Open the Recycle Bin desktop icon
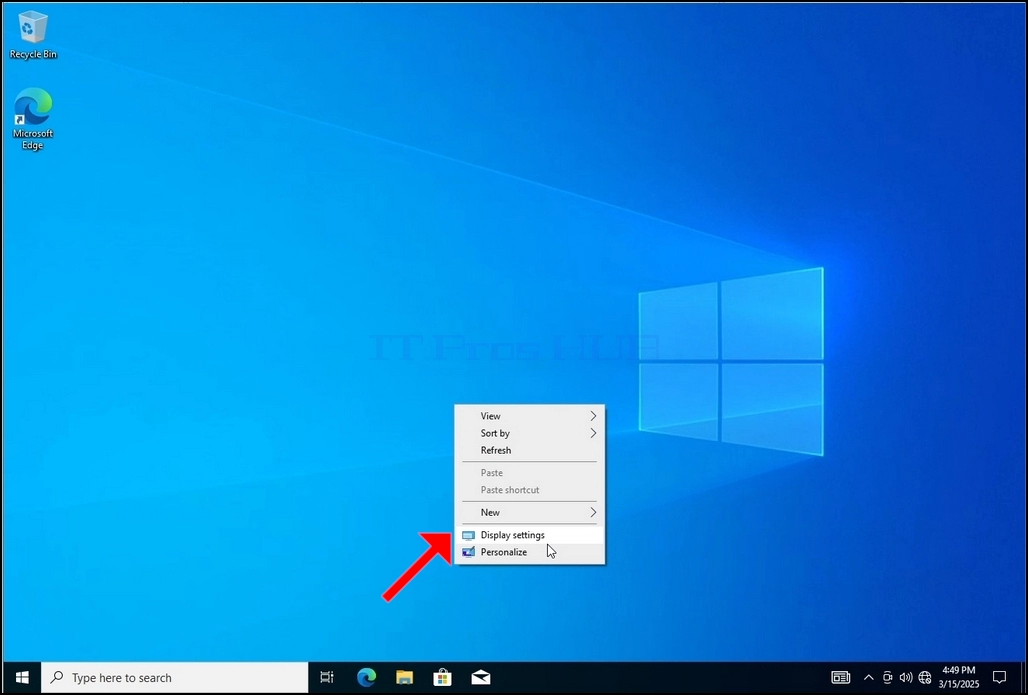Image resolution: width=1028 pixels, height=695 pixels. click(x=33, y=37)
